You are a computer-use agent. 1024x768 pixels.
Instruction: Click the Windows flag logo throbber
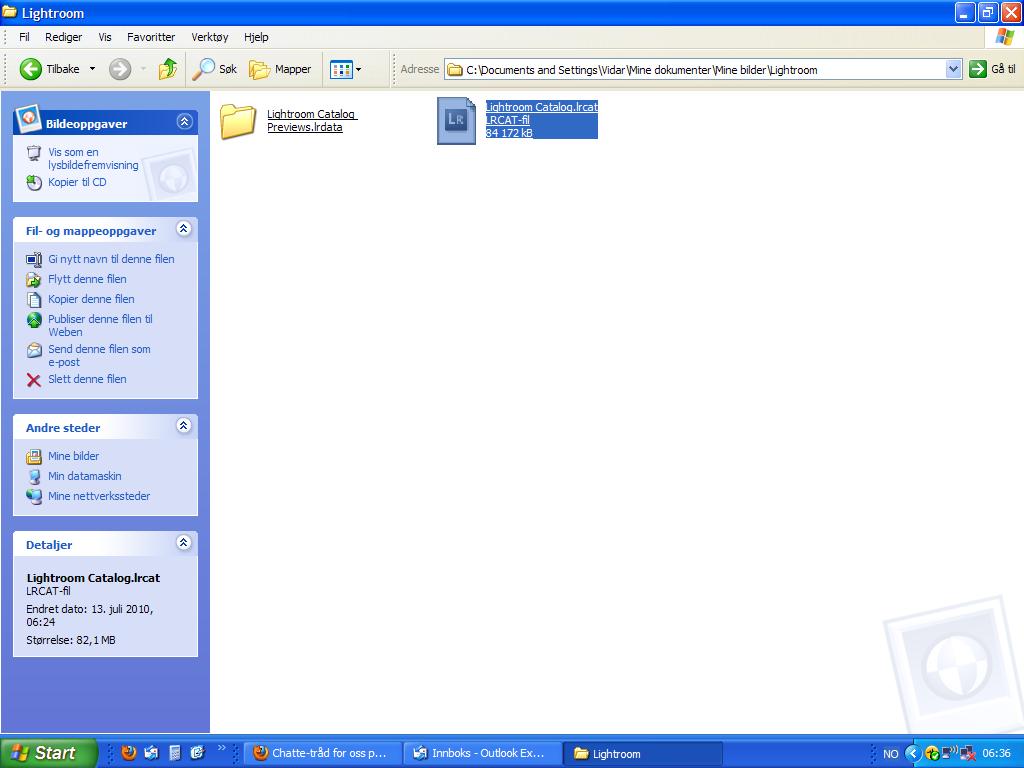(x=1004, y=37)
